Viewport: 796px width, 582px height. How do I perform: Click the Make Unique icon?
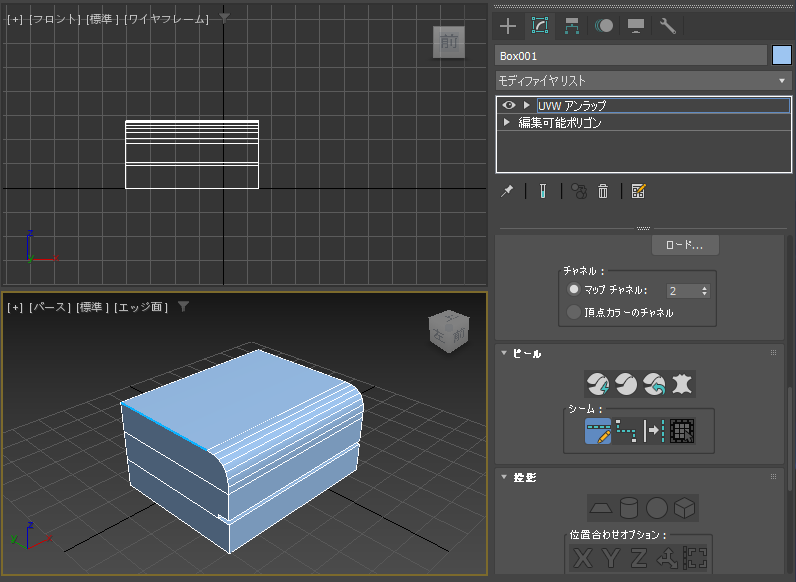579,191
